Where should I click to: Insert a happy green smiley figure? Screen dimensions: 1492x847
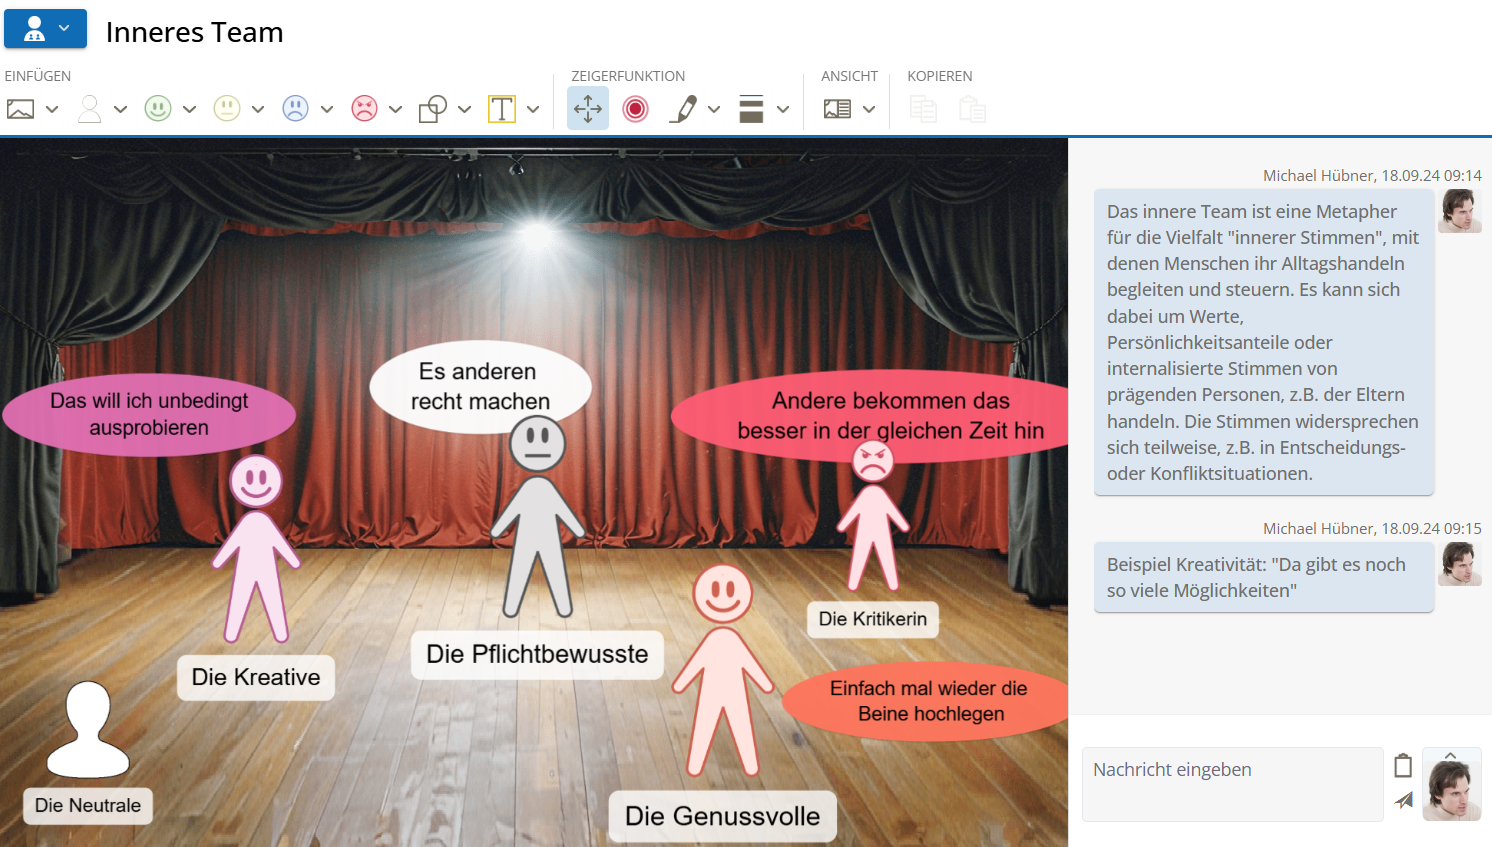(158, 109)
